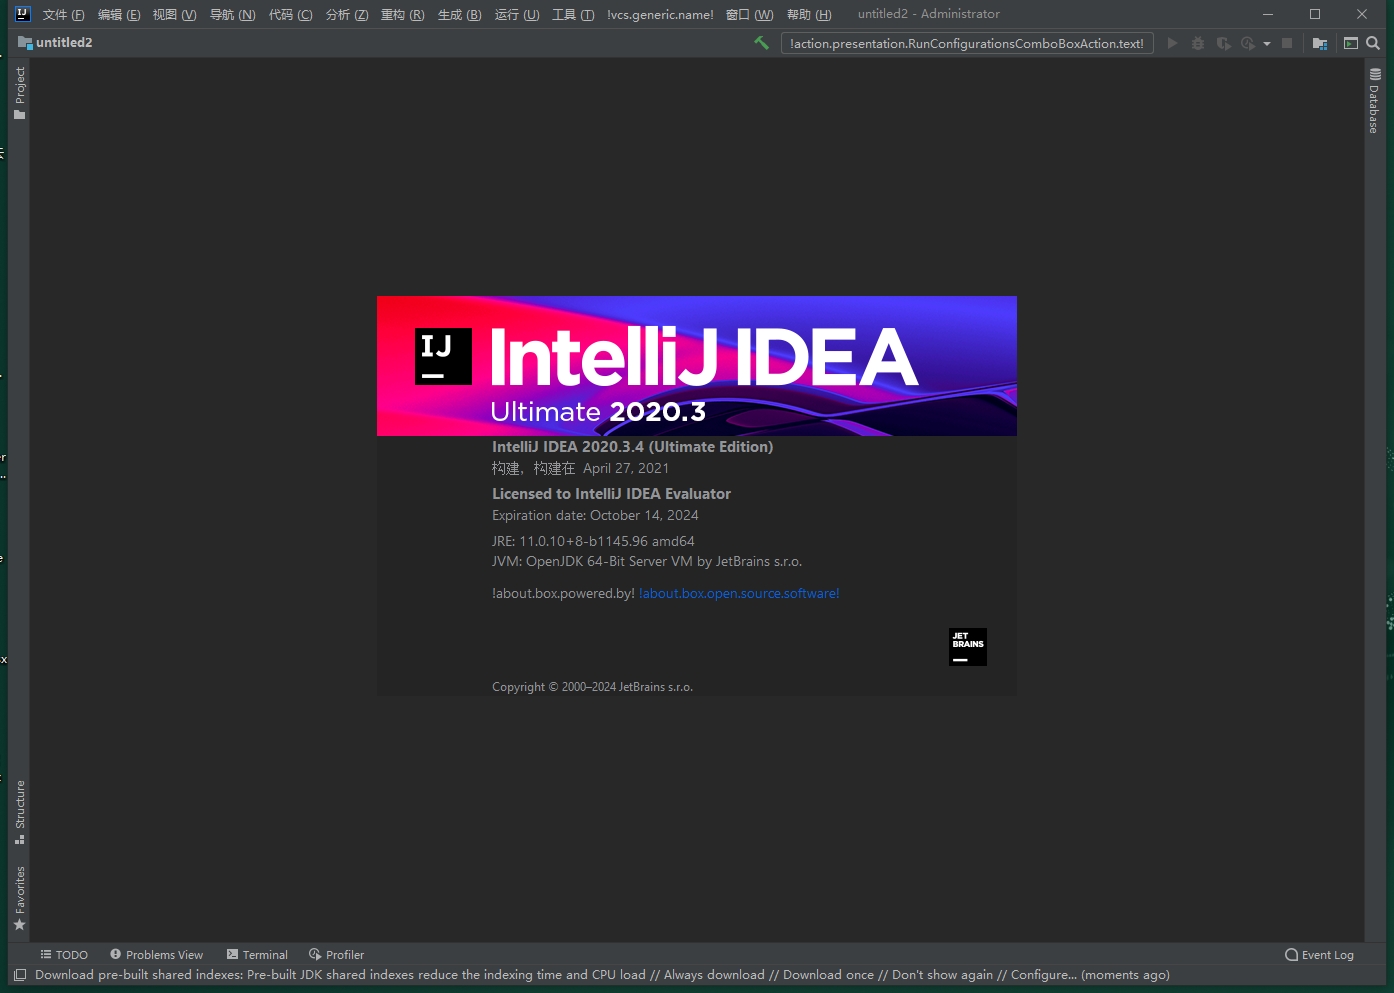The image size is (1394, 993).
Task: Click the open project folder icon in toolbar
Action: coord(1320,43)
